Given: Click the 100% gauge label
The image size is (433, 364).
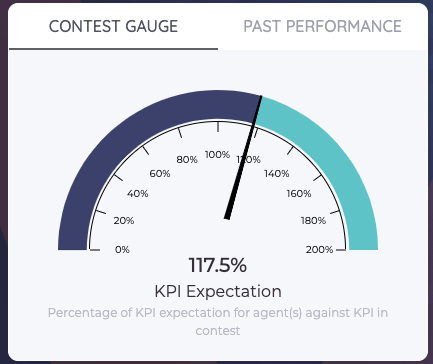Looking at the screenshot, I should (x=217, y=155).
